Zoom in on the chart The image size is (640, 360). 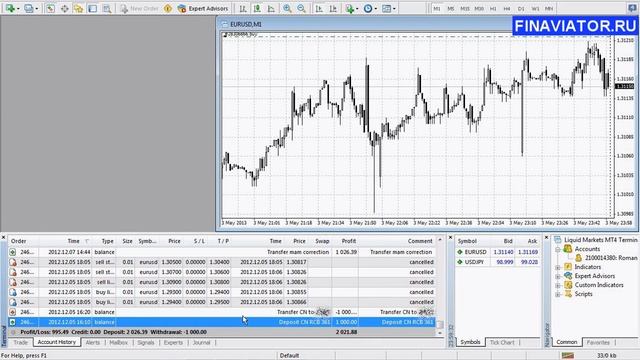287,8
